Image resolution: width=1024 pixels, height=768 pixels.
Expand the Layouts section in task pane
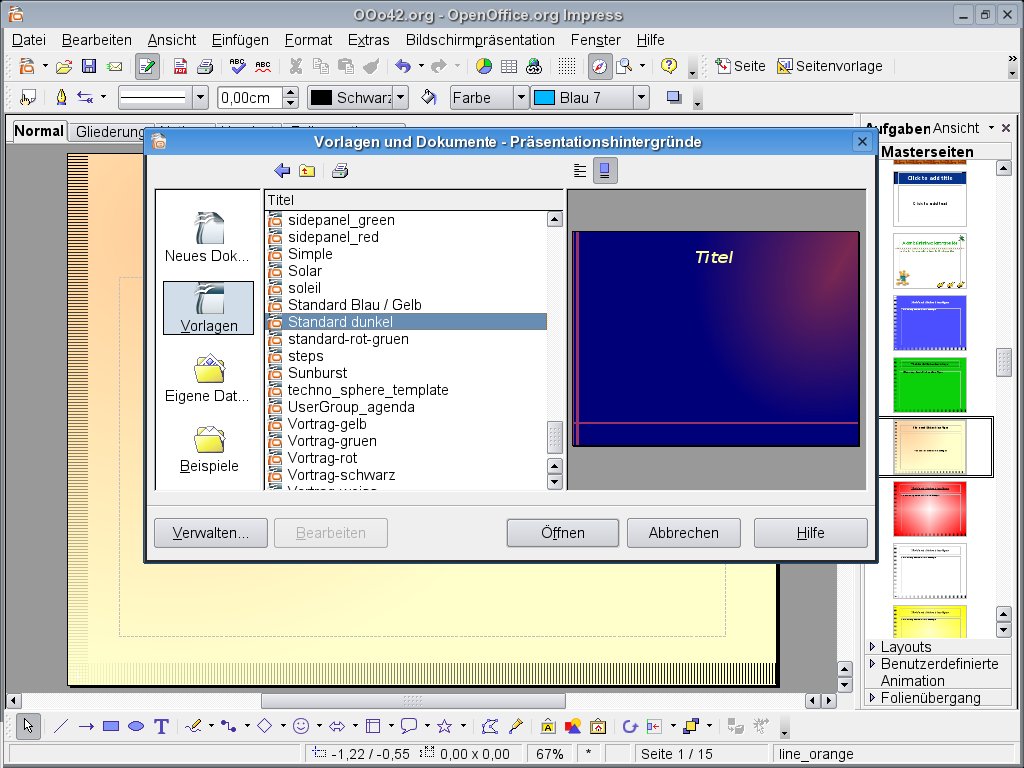point(905,647)
